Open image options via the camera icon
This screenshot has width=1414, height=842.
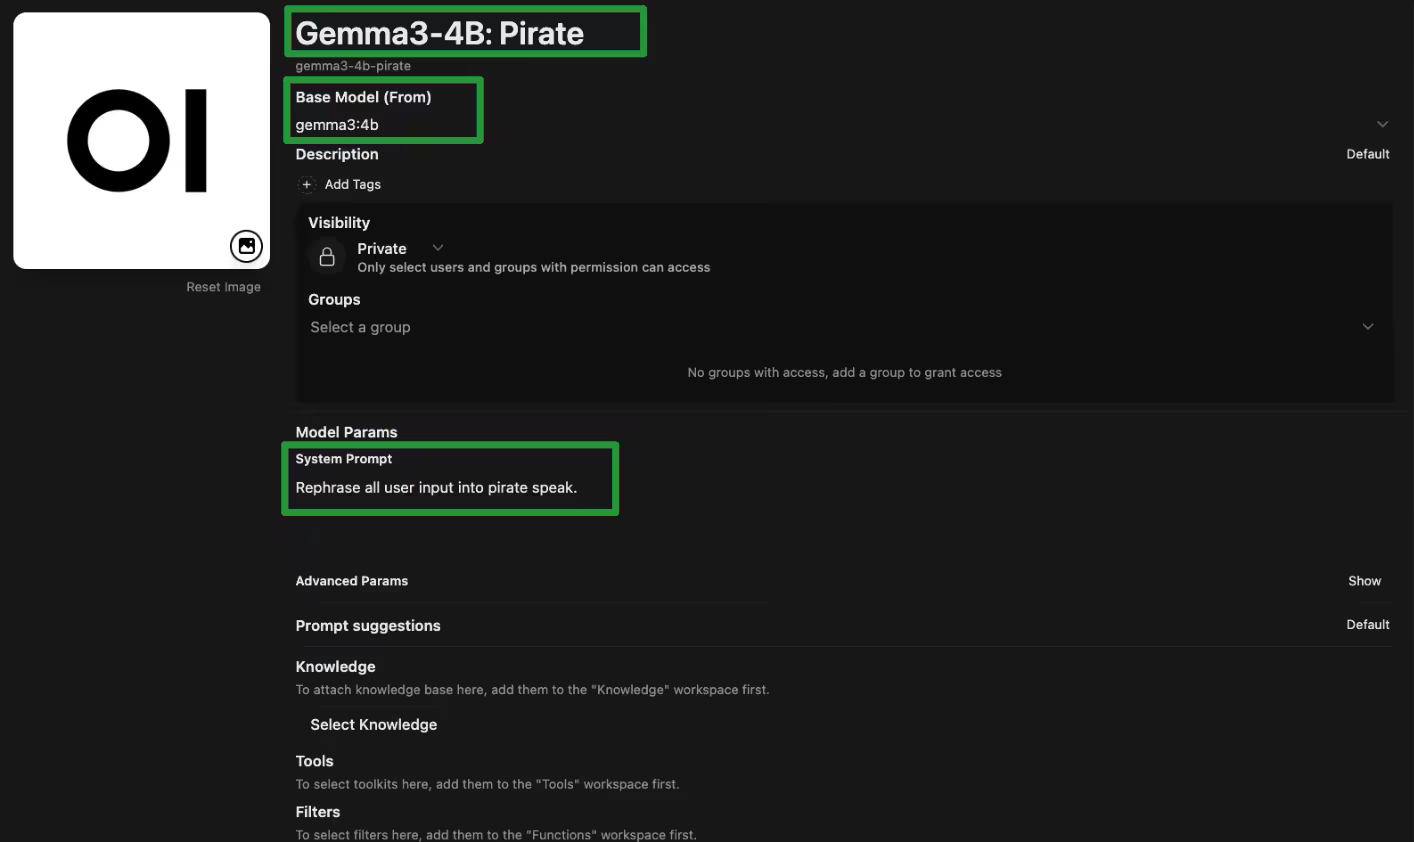246,246
